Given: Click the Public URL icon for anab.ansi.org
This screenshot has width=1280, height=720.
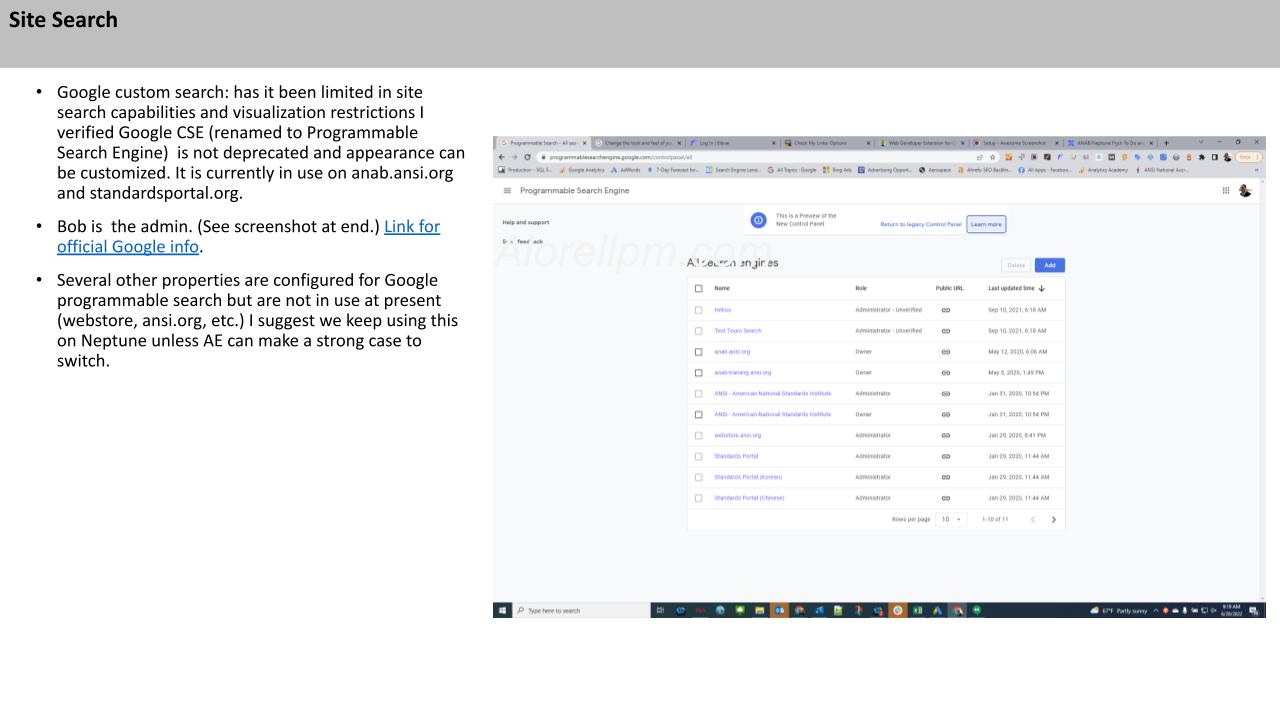Looking at the screenshot, I should coord(945,352).
